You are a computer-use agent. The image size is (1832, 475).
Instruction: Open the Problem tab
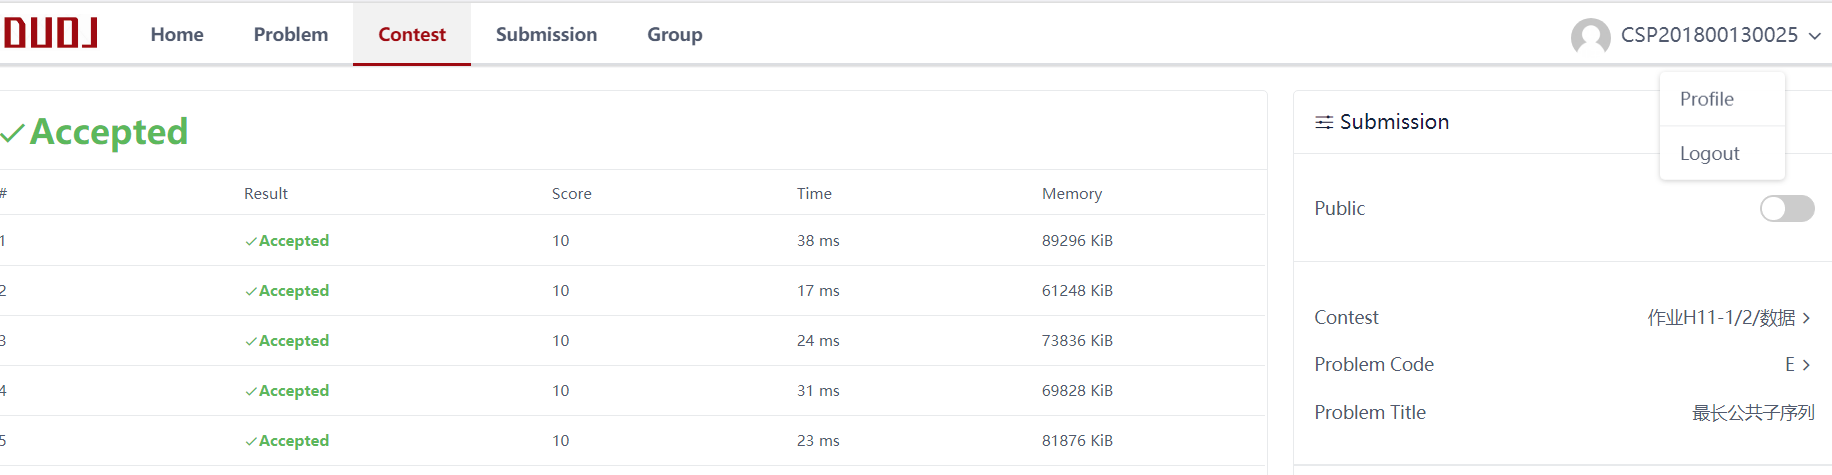tap(291, 34)
